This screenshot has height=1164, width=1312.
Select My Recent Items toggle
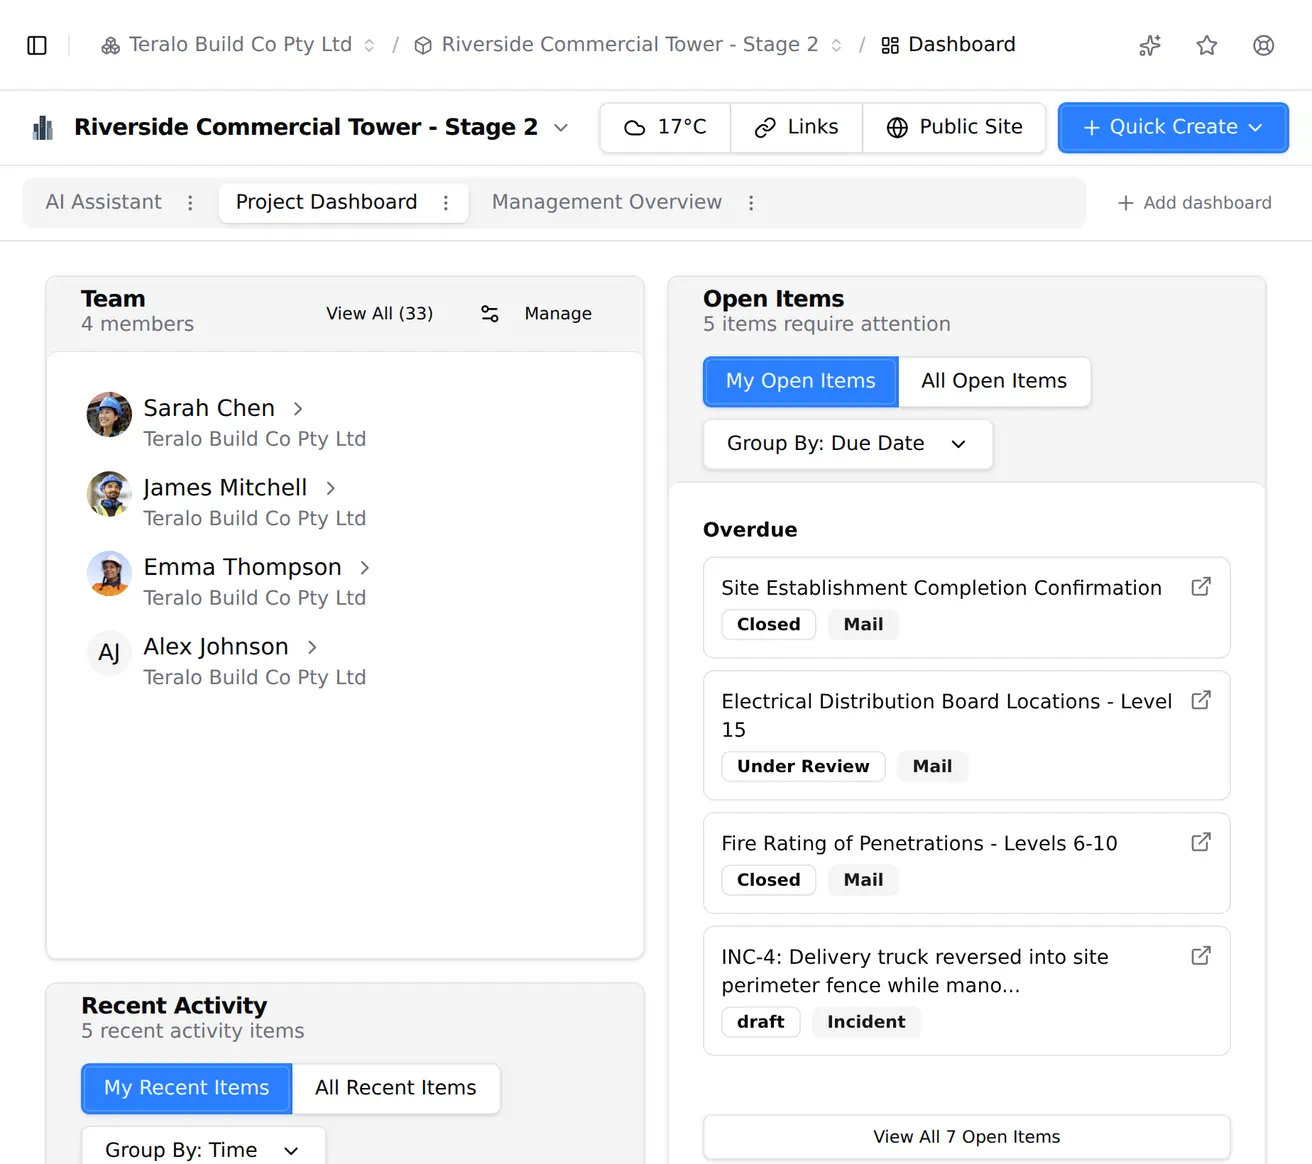(x=187, y=1088)
